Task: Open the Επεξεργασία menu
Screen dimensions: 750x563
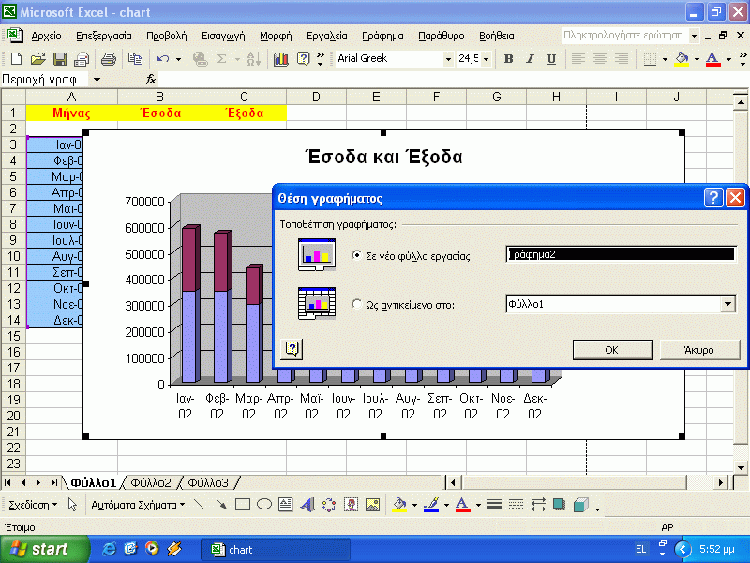Action: click(x=103, y=36)
